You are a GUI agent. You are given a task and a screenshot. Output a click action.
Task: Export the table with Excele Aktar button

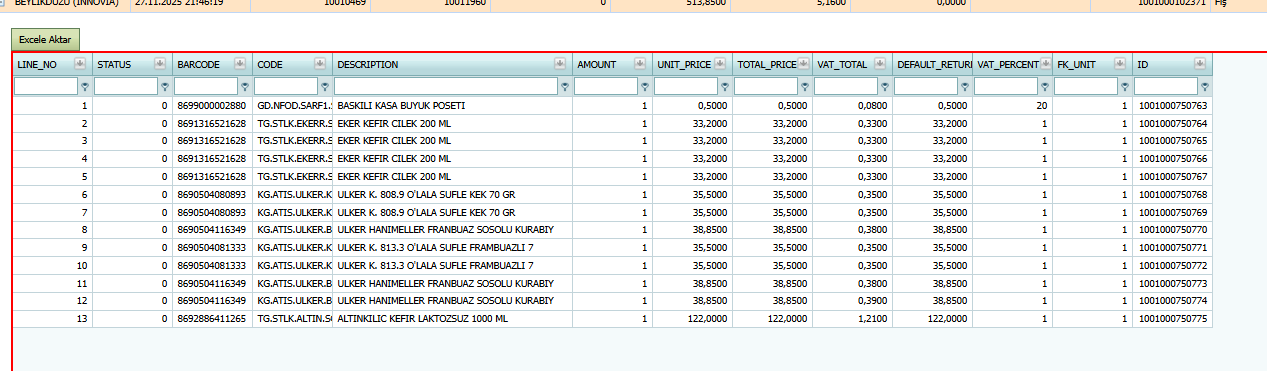coord(45,39)
